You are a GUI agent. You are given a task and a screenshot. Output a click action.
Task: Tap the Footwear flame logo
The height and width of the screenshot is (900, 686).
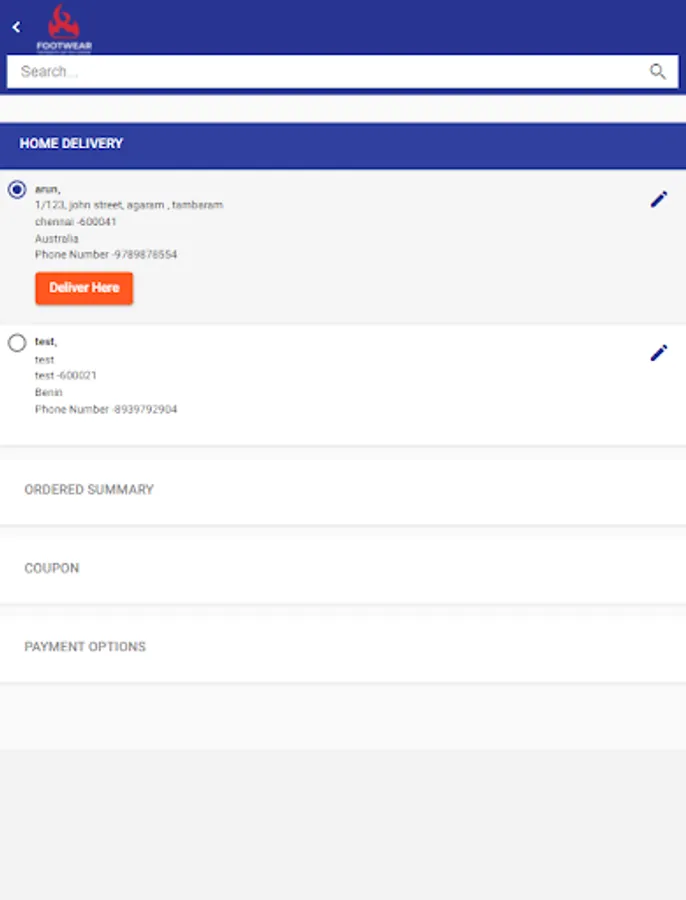point(64,28)
